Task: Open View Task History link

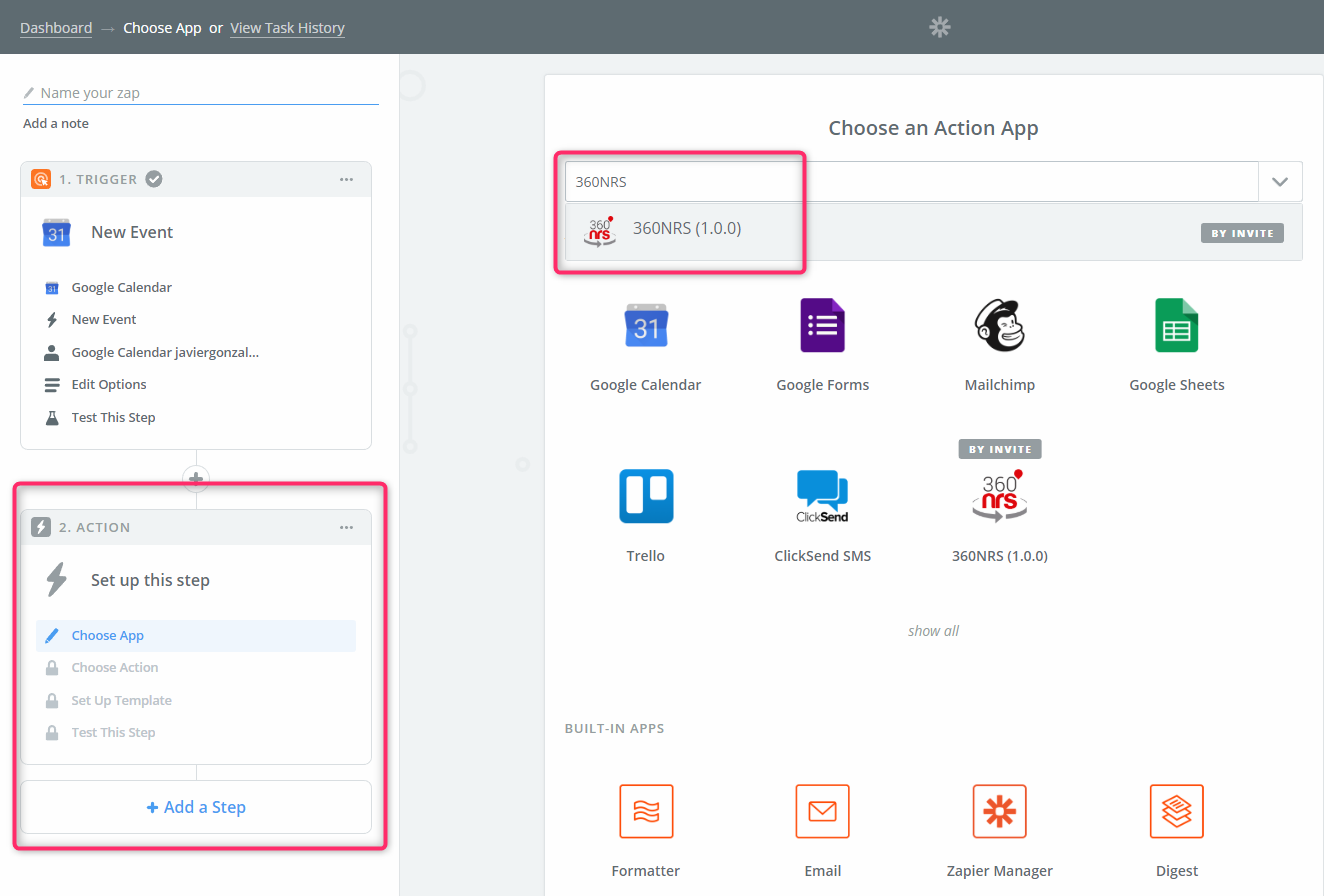Action: (287, 28)
